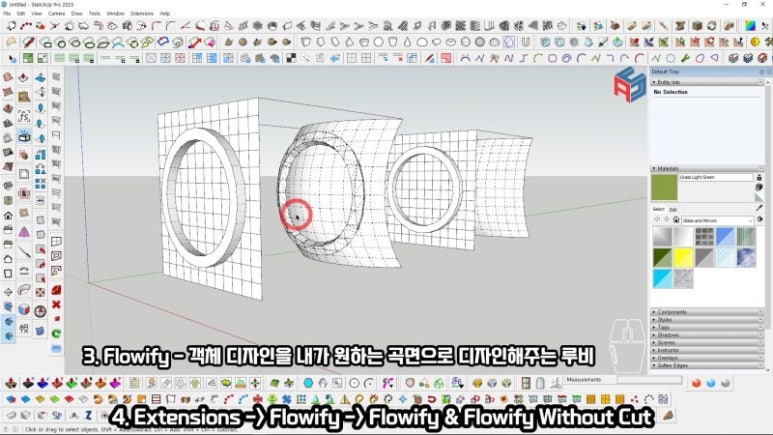Select the cyan blue material swatch
773x435 pixels.
662,279
